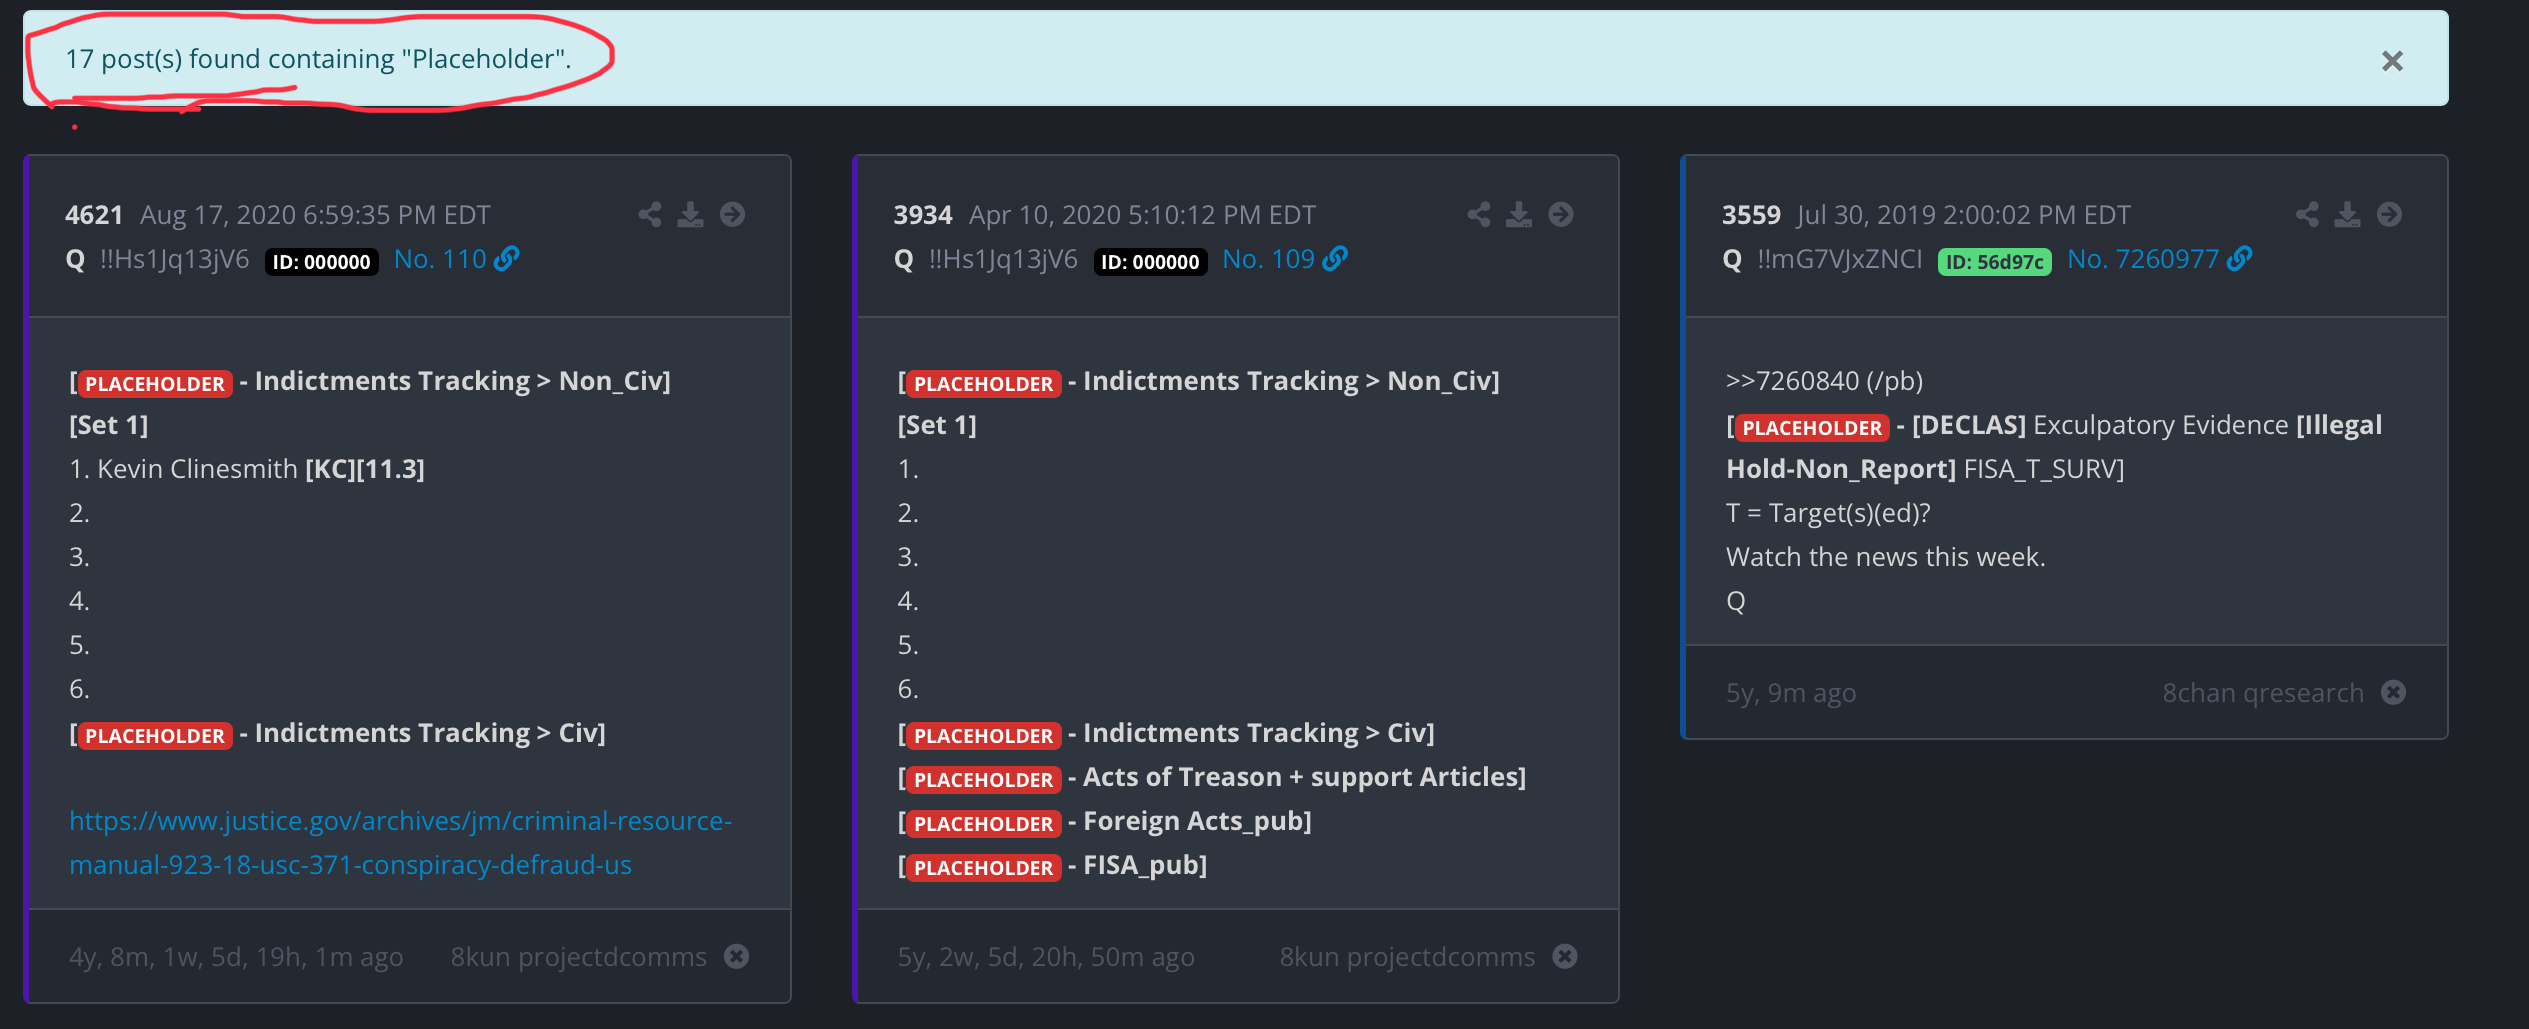Click the ID: 000000 badge on post 3934

point(1150,262)
